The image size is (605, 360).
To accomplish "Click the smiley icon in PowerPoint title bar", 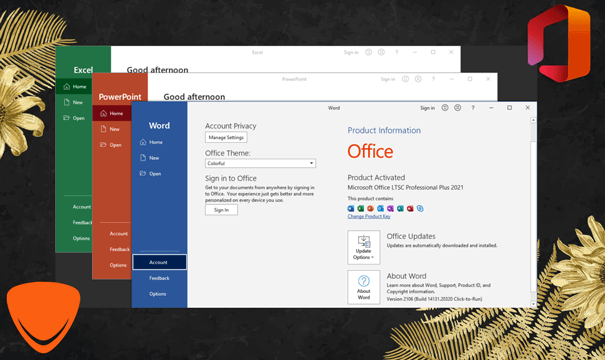I will tap(405, 79).
